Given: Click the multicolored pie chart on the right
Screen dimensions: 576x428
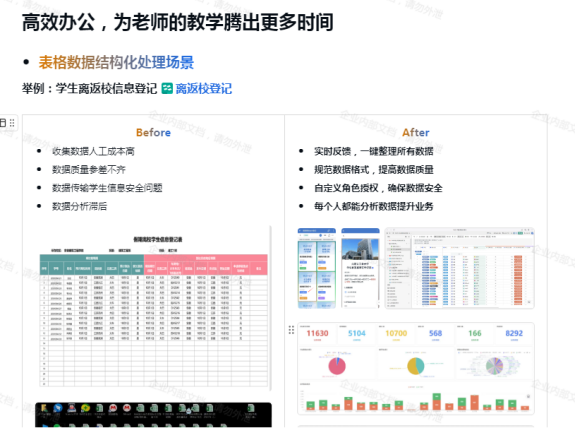Looking at the screenshot, I should [x=494, y=366].
